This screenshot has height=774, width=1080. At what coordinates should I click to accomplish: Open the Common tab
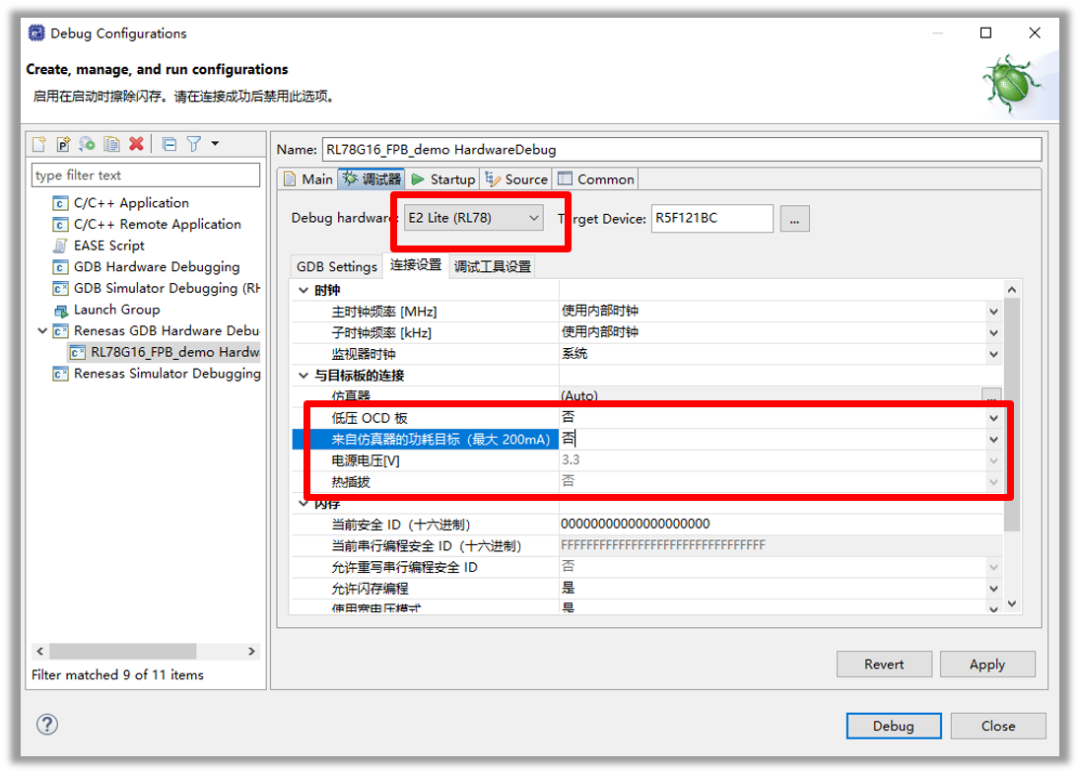point(596,180)
